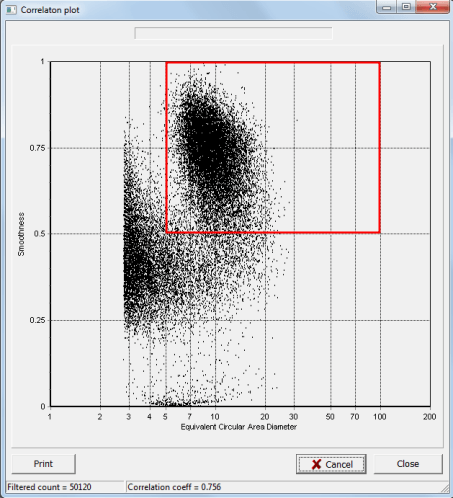Click the 0.25 tick label on the y-axis
Image resolution: width=453 pixels, height=498 pixels.
tap(37, 320)
